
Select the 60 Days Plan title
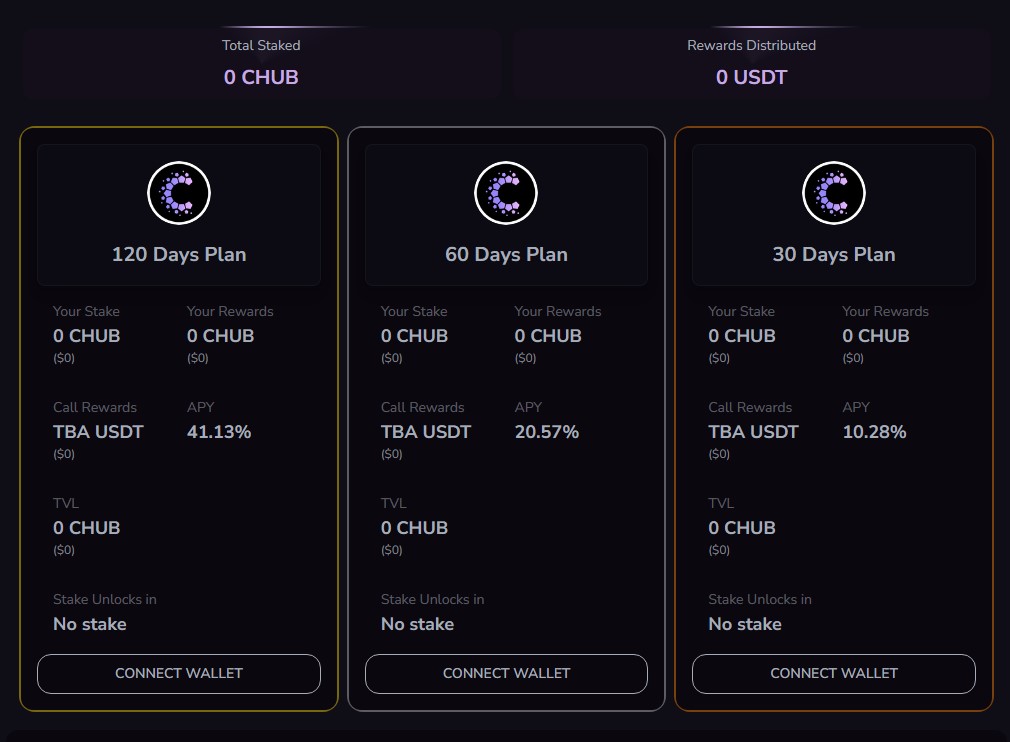pos(506,254)
